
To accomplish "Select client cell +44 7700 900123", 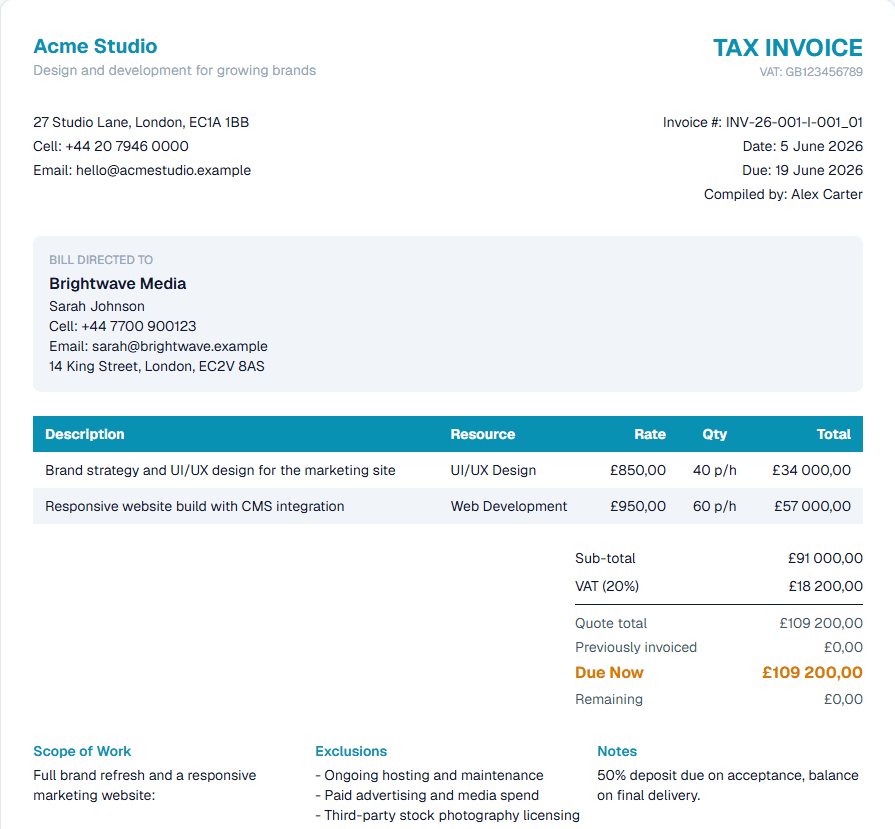I will [x=139, y=326].
